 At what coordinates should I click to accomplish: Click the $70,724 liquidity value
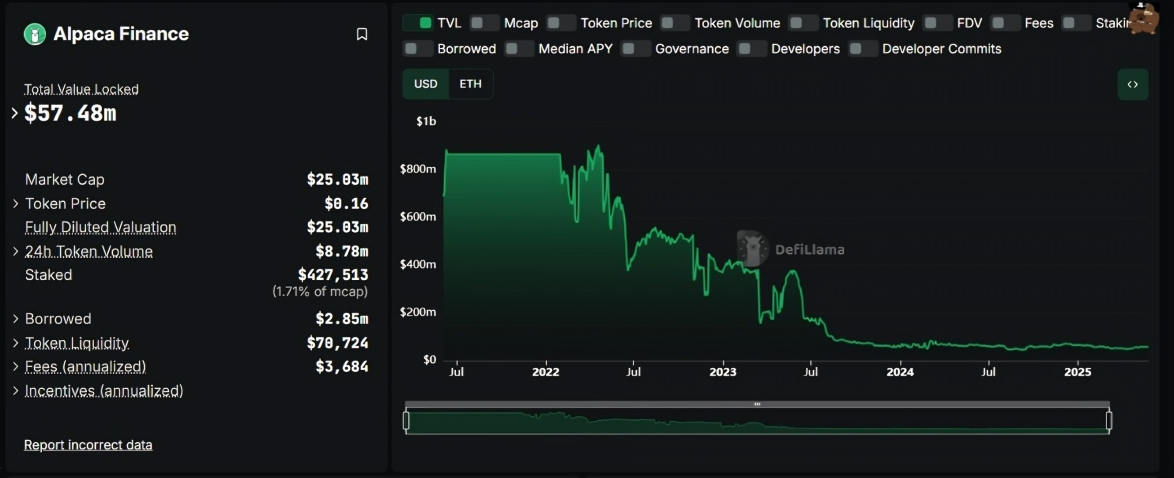(338, 343)
